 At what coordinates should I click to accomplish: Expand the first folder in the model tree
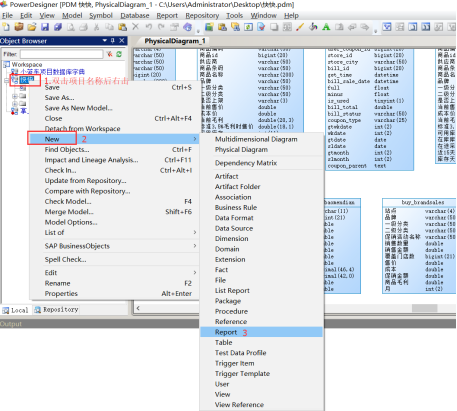tap(14, 96)
